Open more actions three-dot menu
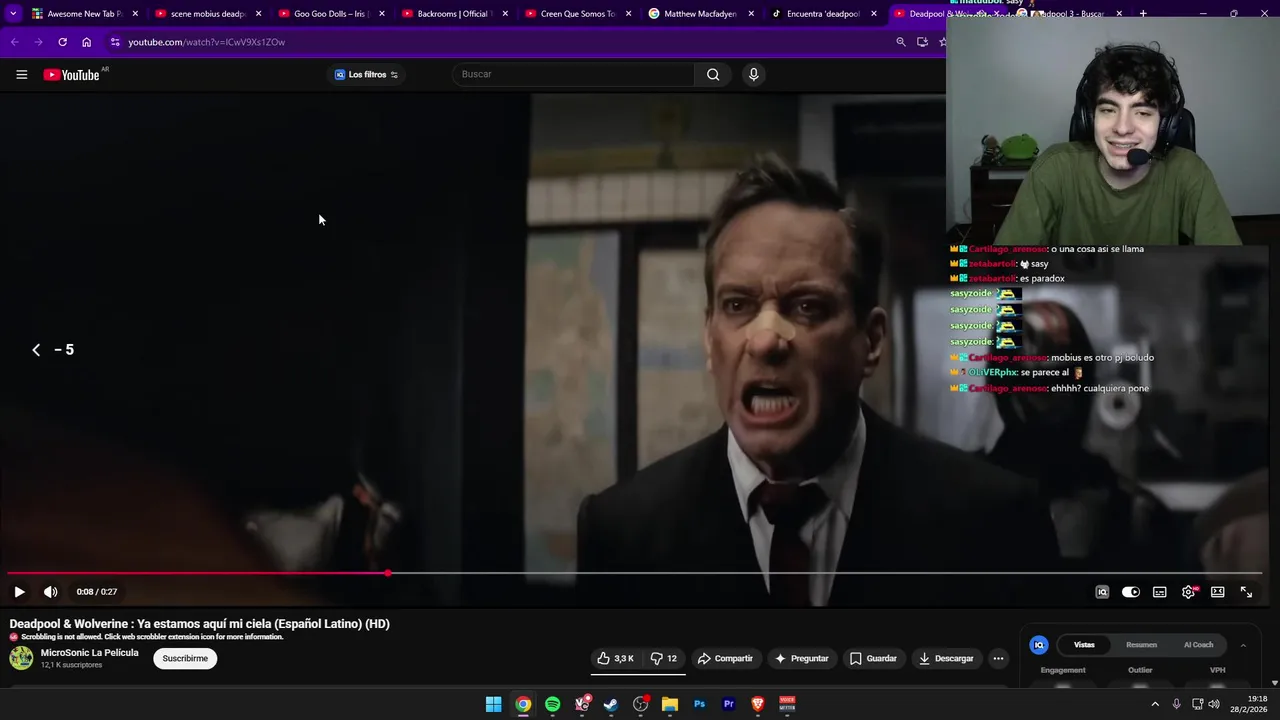 coord(998,658)
